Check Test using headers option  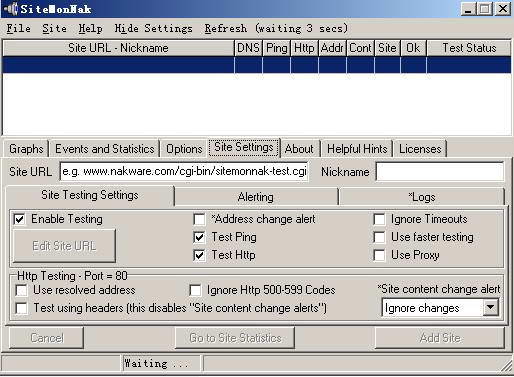point(22,308)
